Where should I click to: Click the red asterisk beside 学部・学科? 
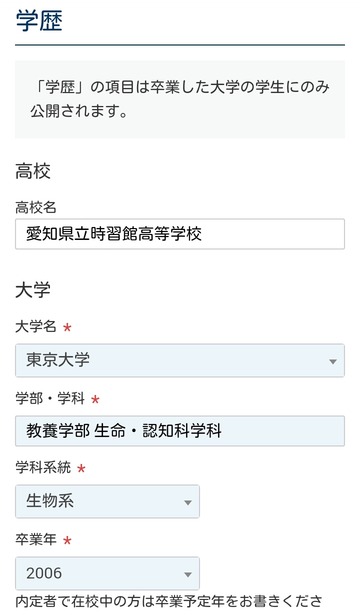click(95, 399)
